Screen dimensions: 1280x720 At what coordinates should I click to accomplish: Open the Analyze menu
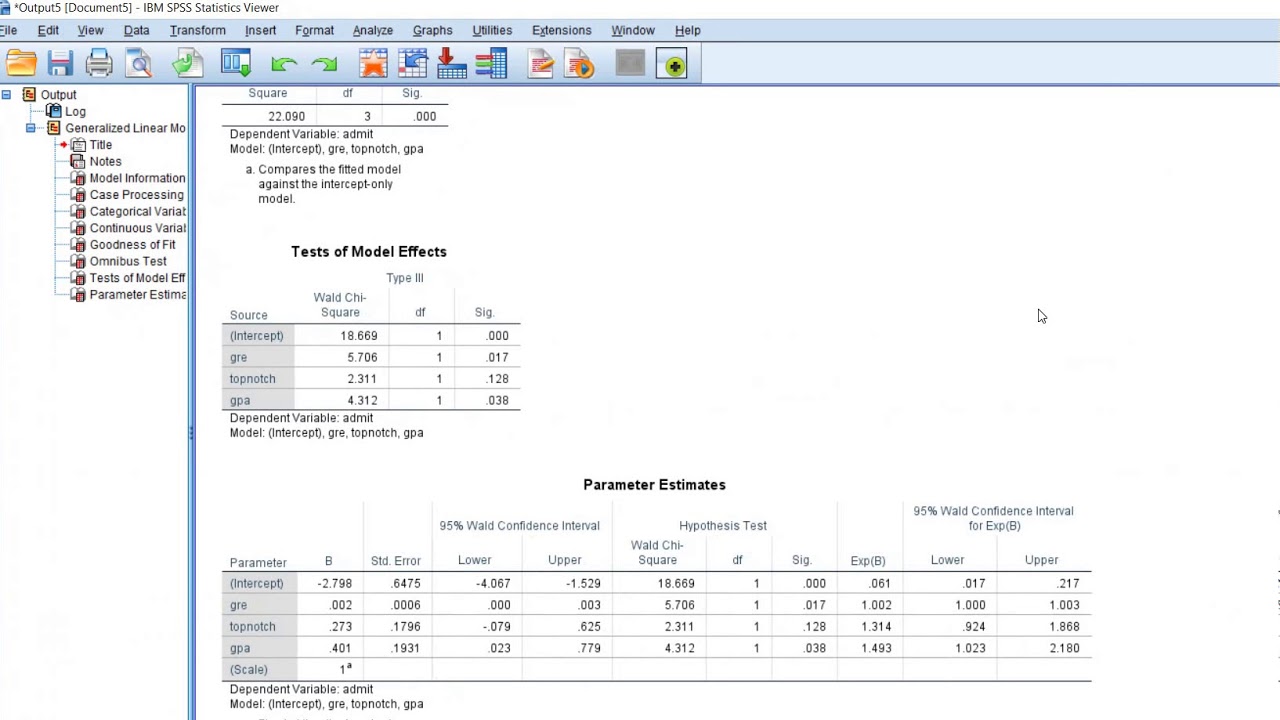click(x=372, y=30)
